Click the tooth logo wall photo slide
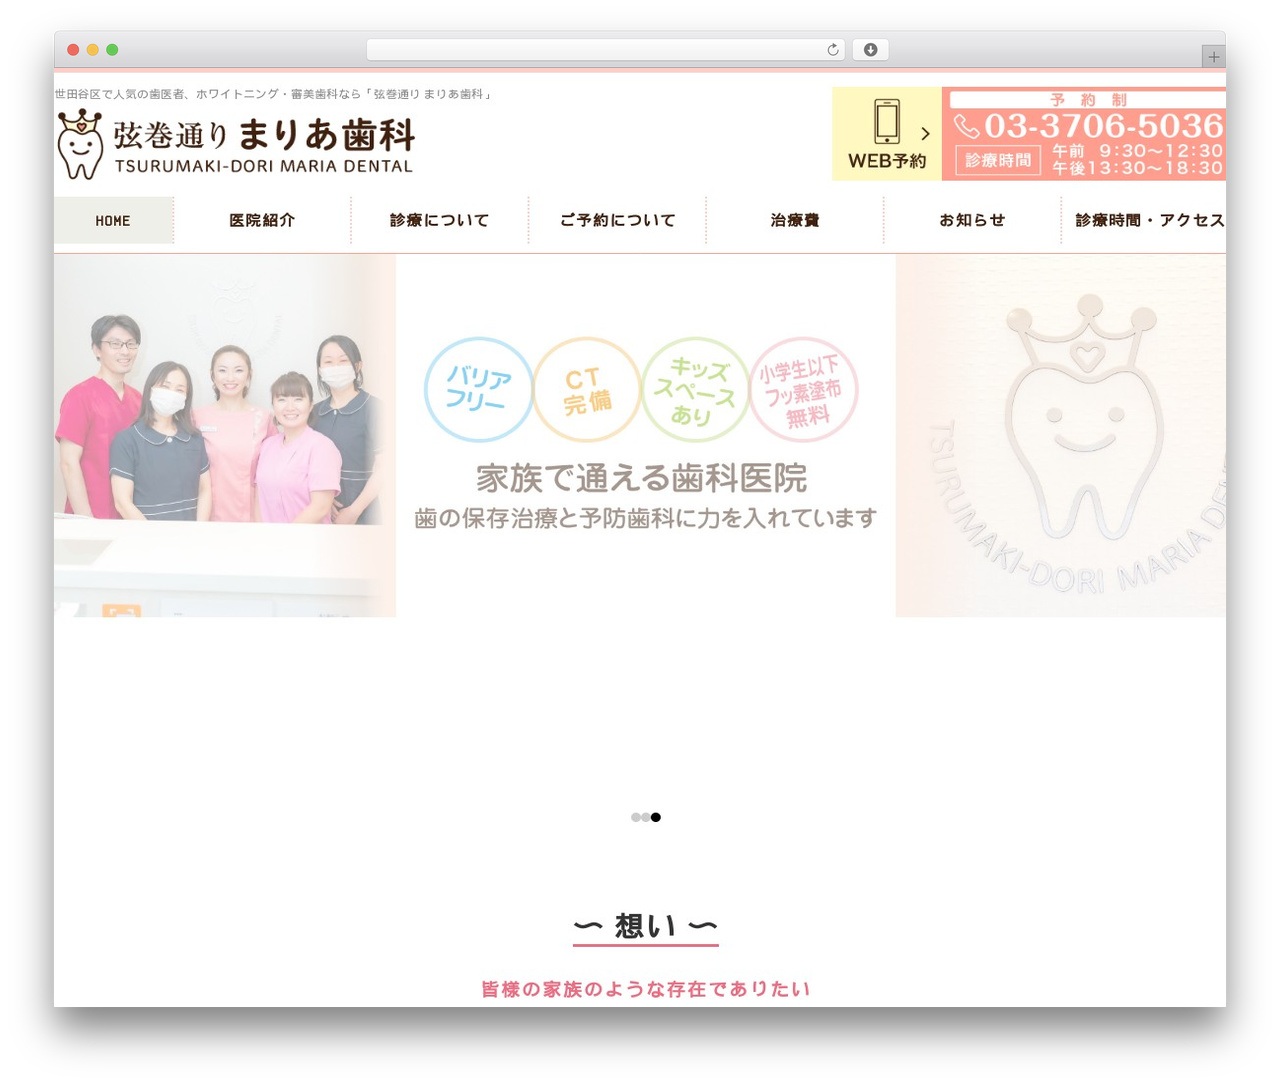The width and height of the screenshot is (1280, 1084). click(1061, 435)
